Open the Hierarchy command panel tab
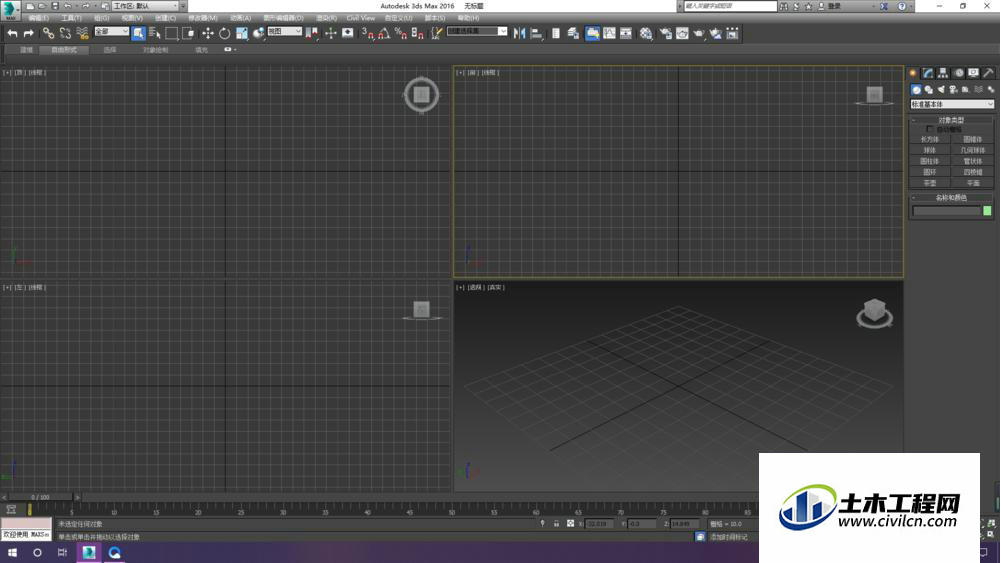Image resolution: width=1000 pixels, height=563 pixels. point(943,73)
